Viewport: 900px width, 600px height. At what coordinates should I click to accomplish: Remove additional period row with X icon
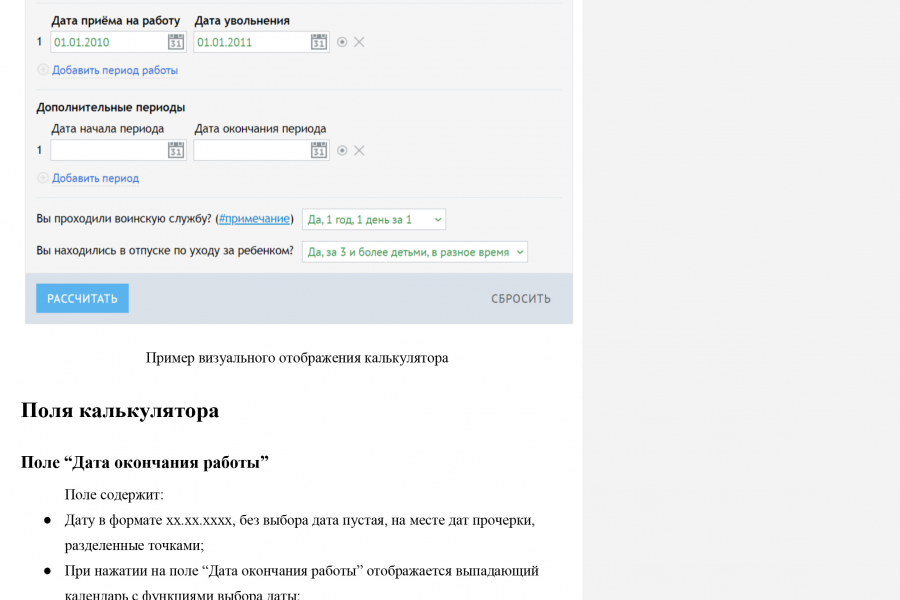pyautogui.click(x=359, y=150)
